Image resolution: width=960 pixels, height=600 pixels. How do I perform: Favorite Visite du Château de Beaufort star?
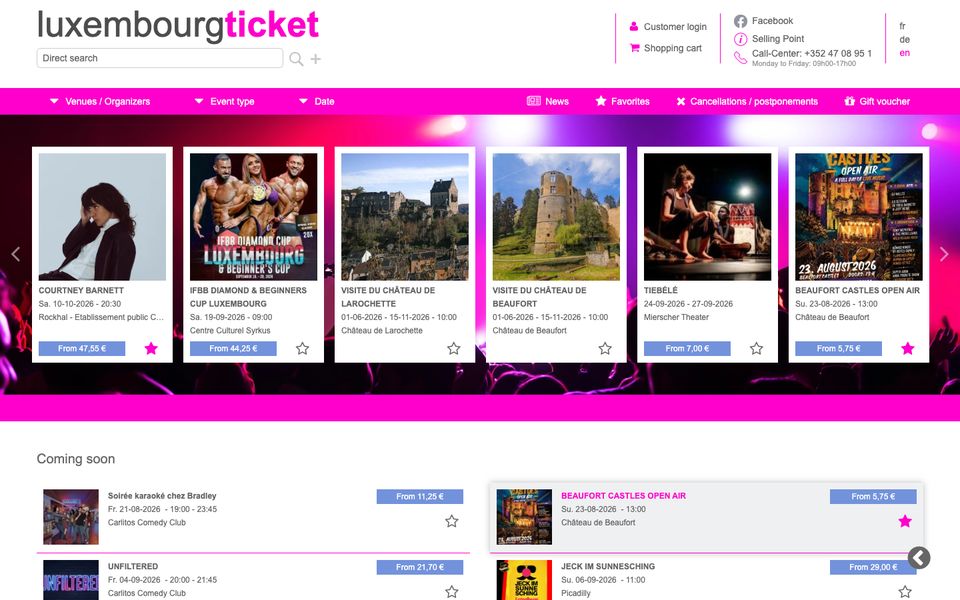point(605,348)
